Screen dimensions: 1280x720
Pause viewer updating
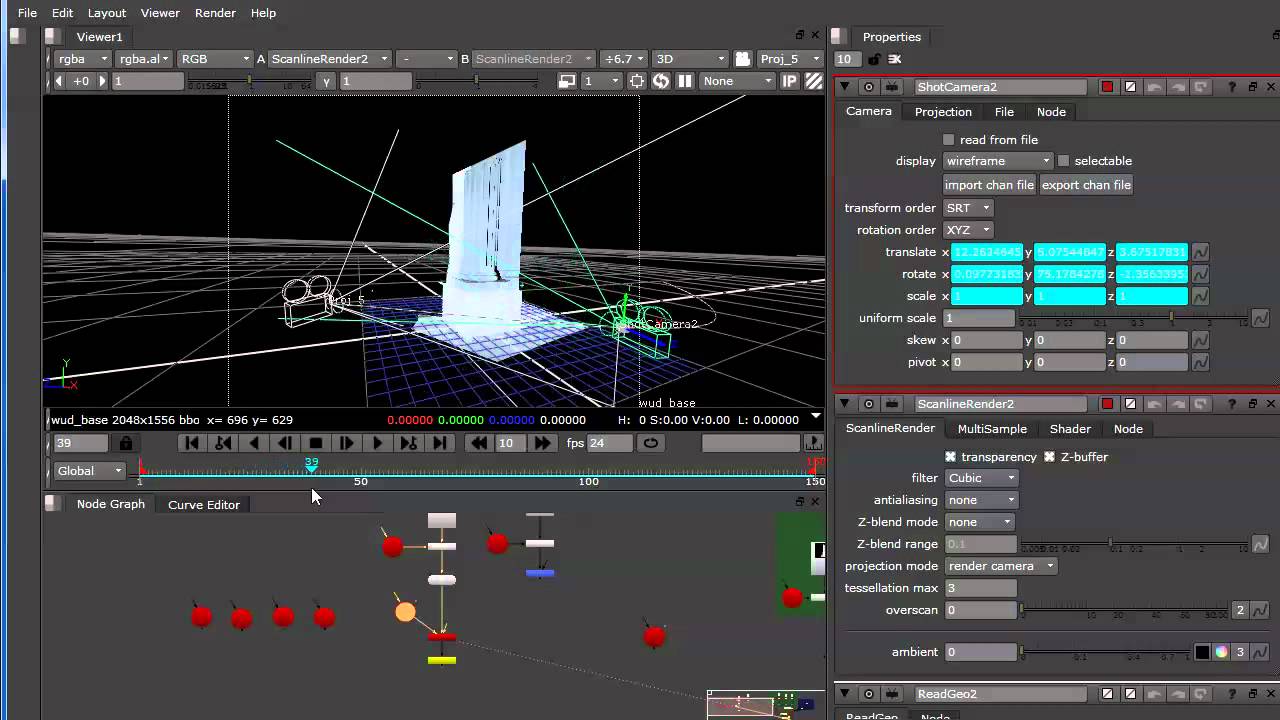click(x=685, y=81)
